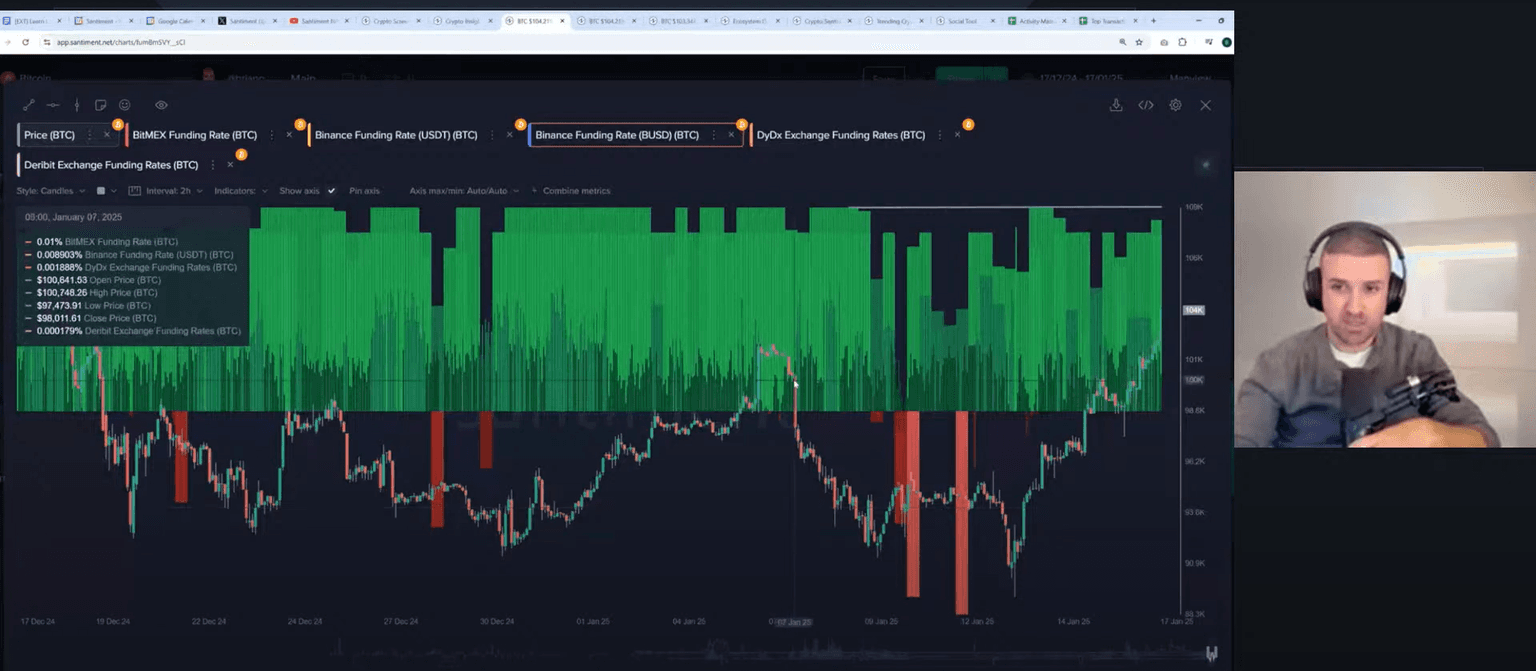Open the emoji picker icon
Viewport: 1536px width, 671px height.
[x=125, y=105]
